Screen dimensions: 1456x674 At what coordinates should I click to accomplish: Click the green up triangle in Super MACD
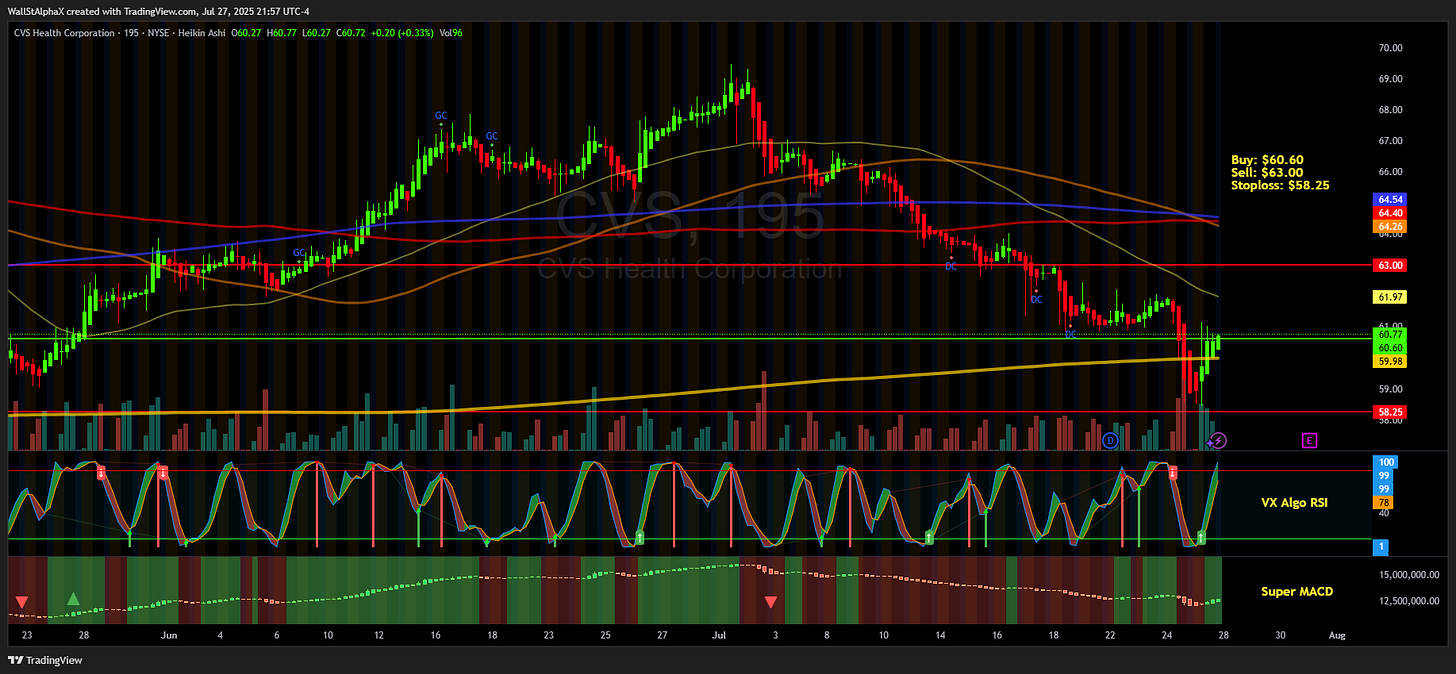point(73,599)
